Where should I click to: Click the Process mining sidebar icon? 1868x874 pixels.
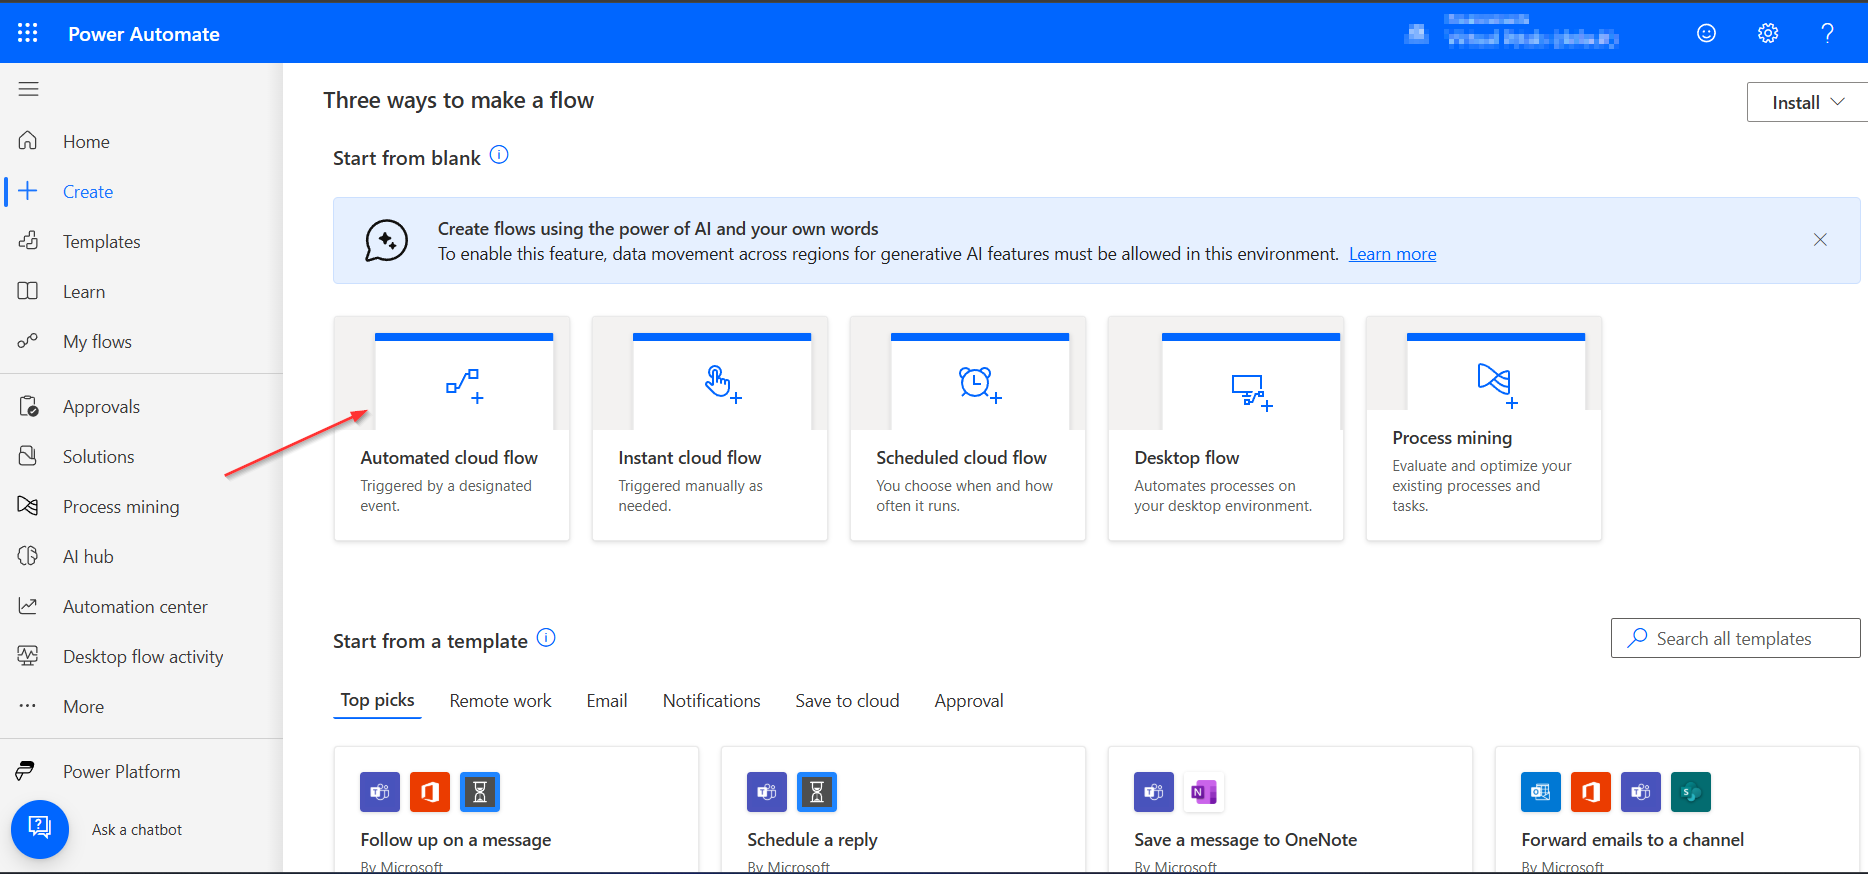tap(28, 506)
